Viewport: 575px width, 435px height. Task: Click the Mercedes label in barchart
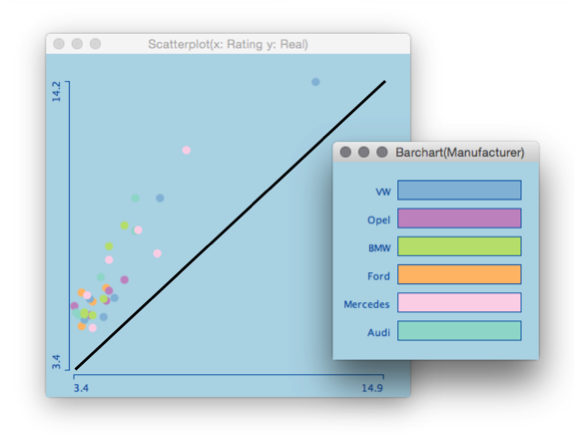click(x=366, y=304)
